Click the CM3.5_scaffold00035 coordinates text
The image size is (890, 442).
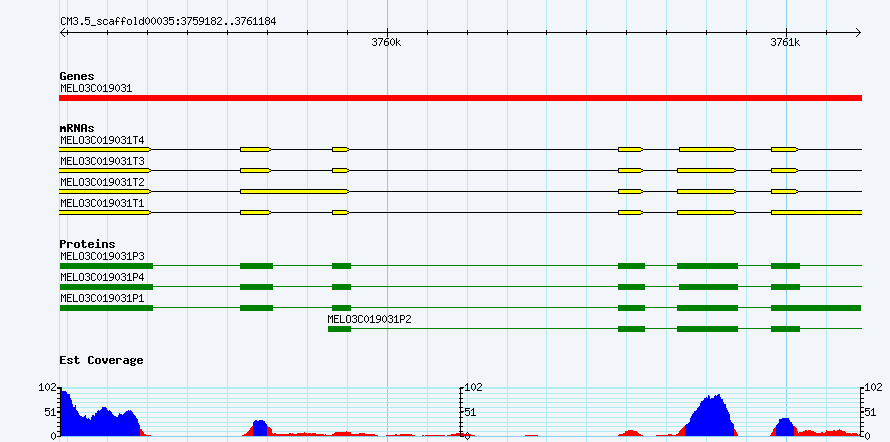tap(168, 21)
